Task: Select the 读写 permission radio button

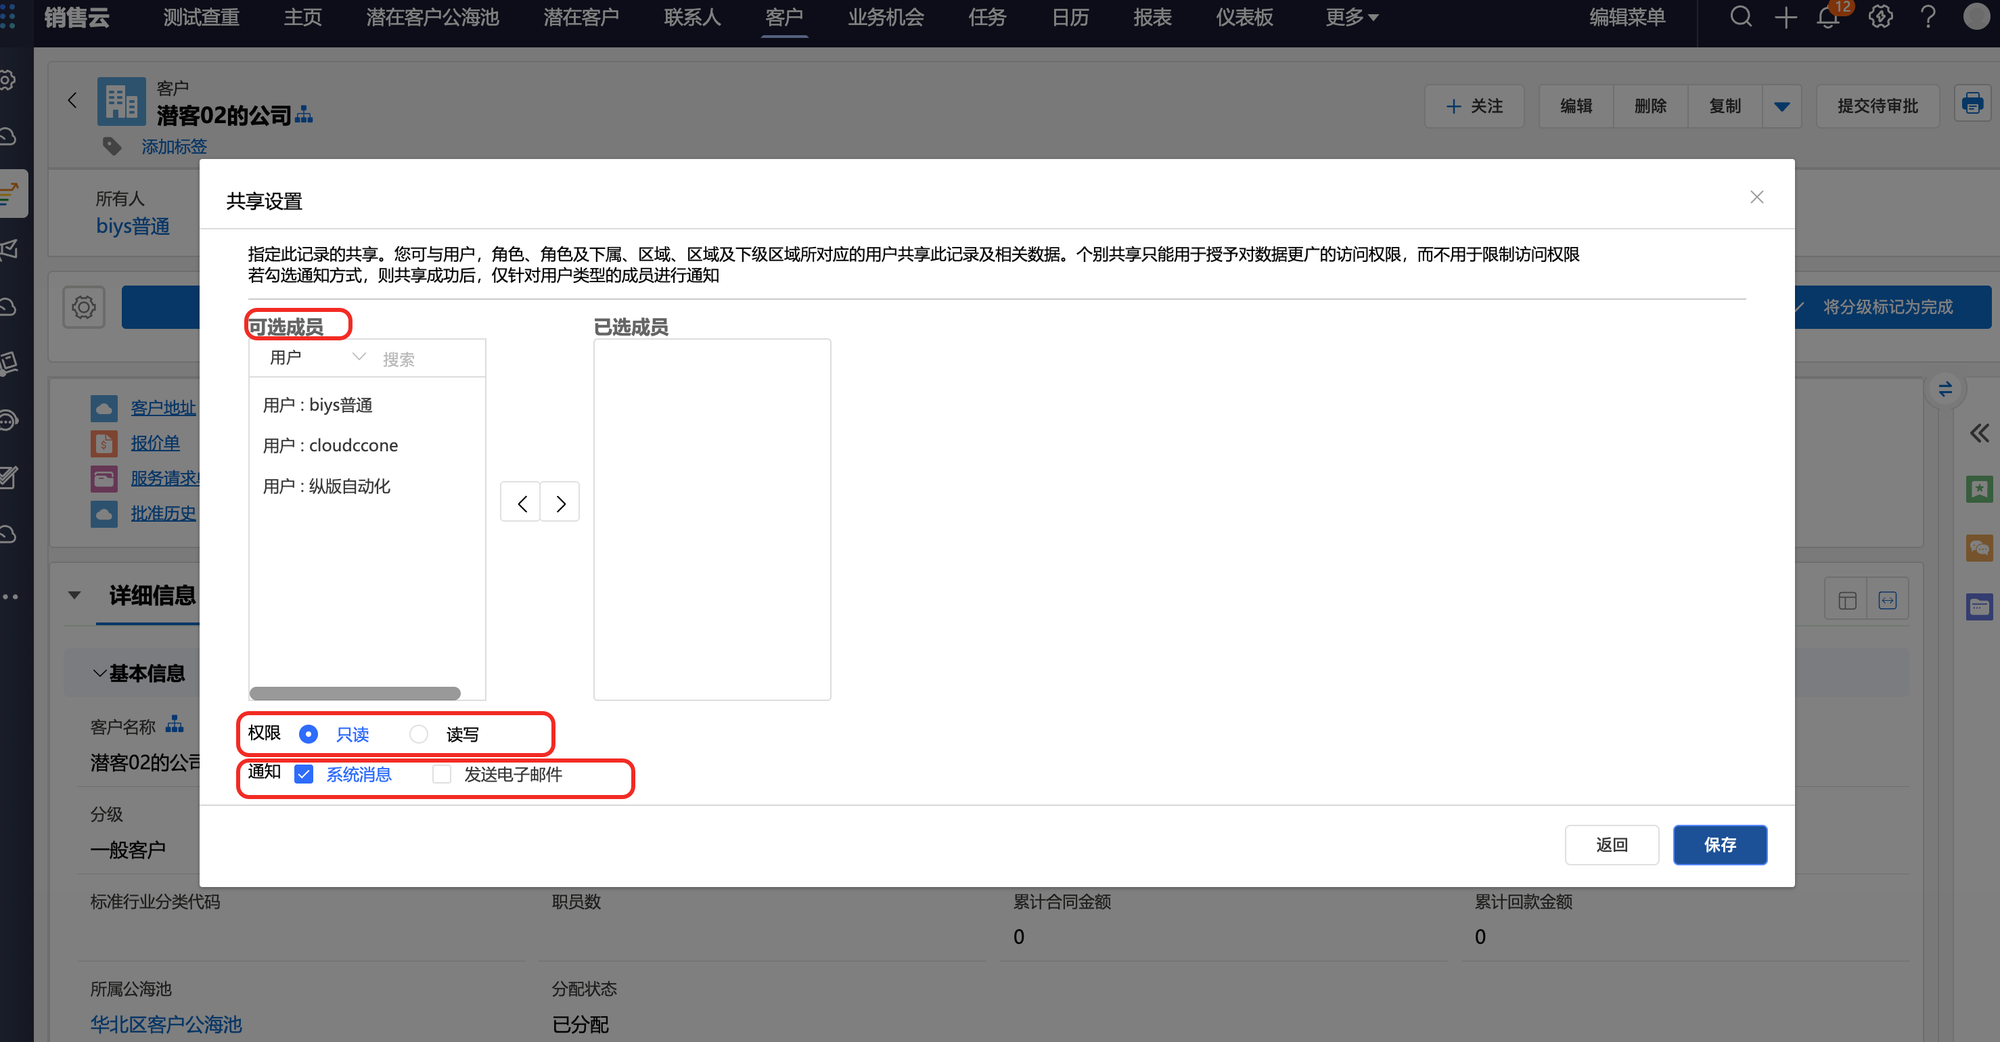Action: (419, 734)
